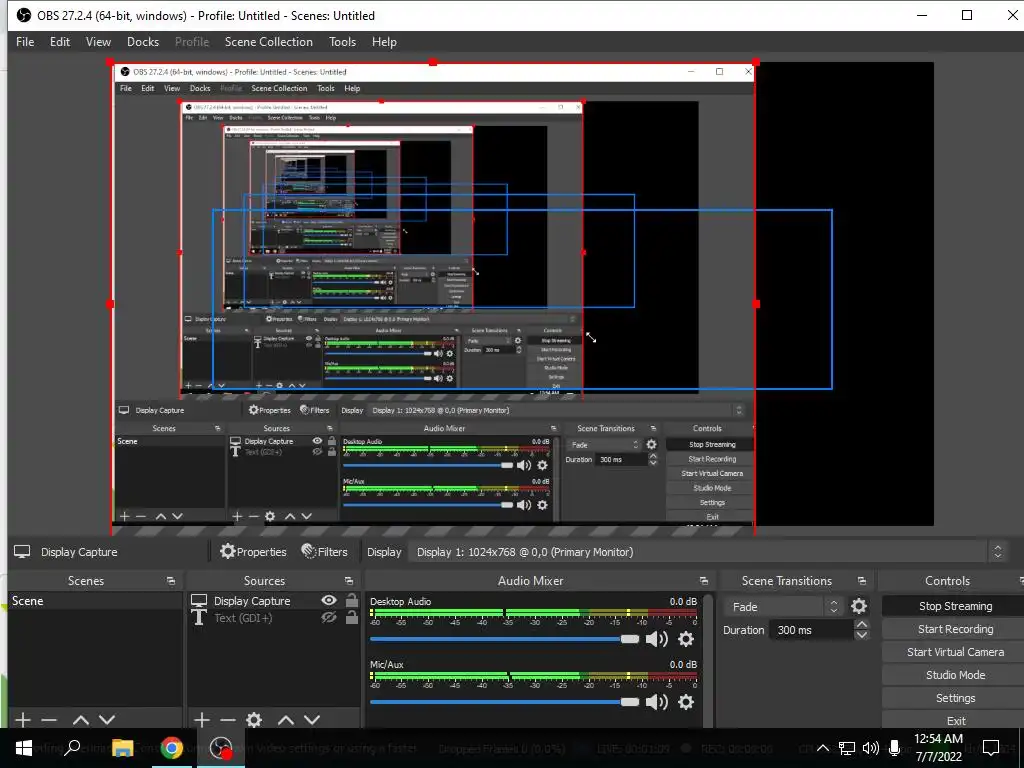
Task: Move scene up arrow in Scenes panel
Action: (x=81, y=720)
